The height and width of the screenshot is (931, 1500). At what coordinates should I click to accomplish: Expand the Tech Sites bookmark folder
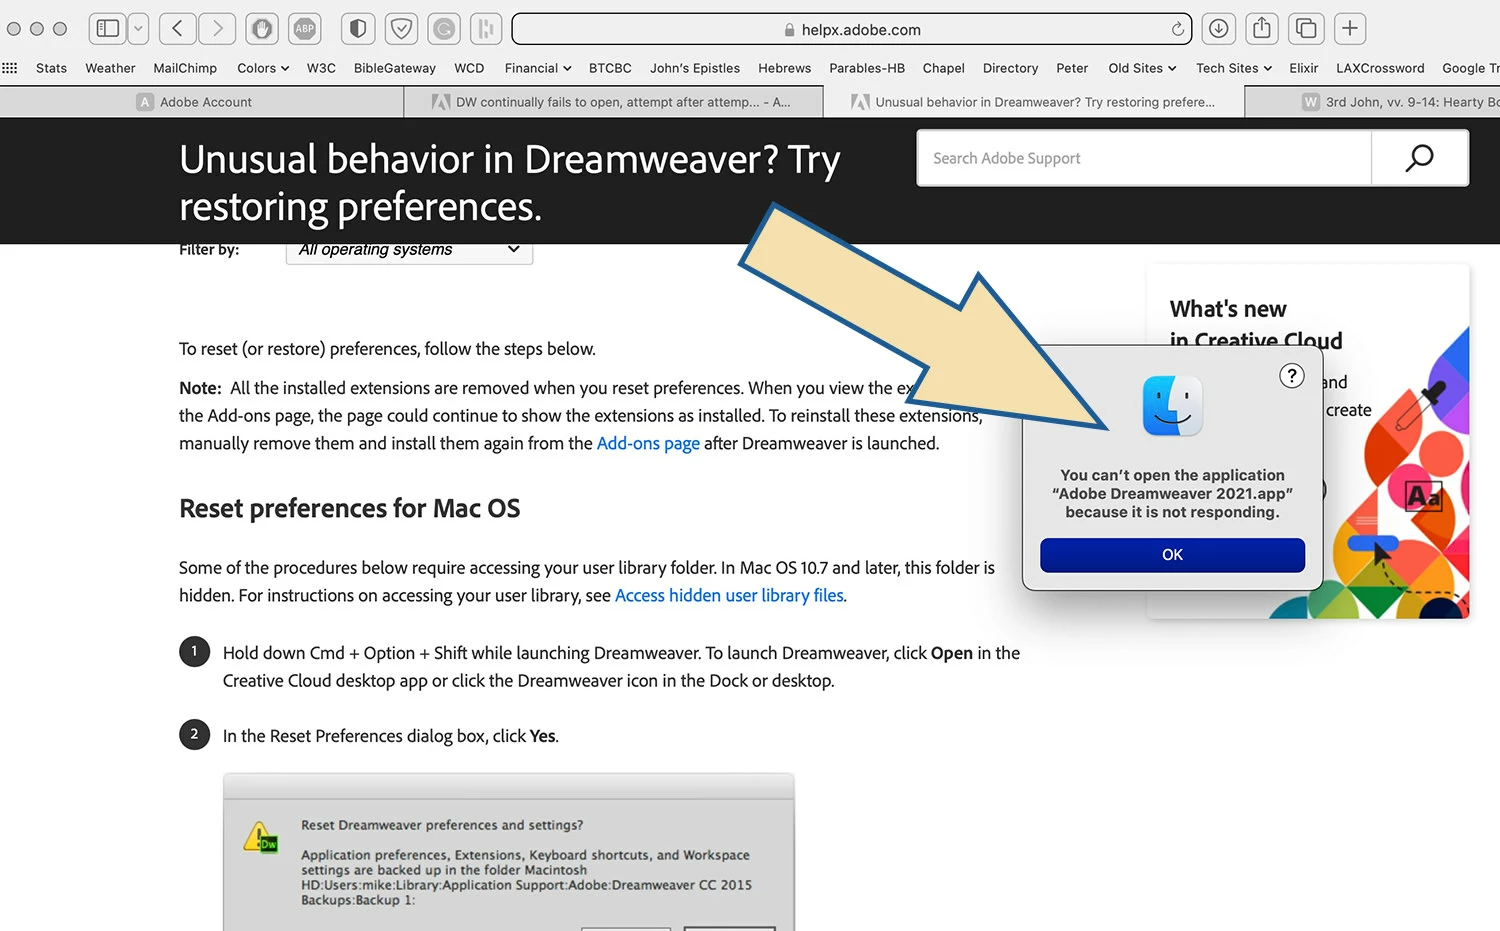pos(1234,68)
